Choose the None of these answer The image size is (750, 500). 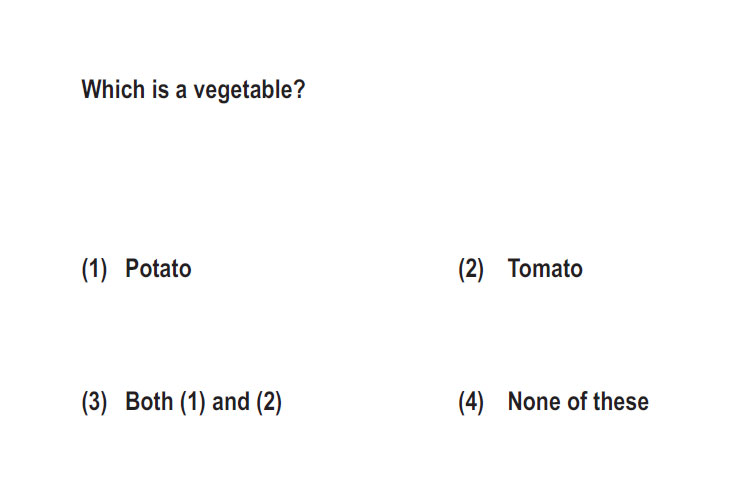(x=578, y=401)
